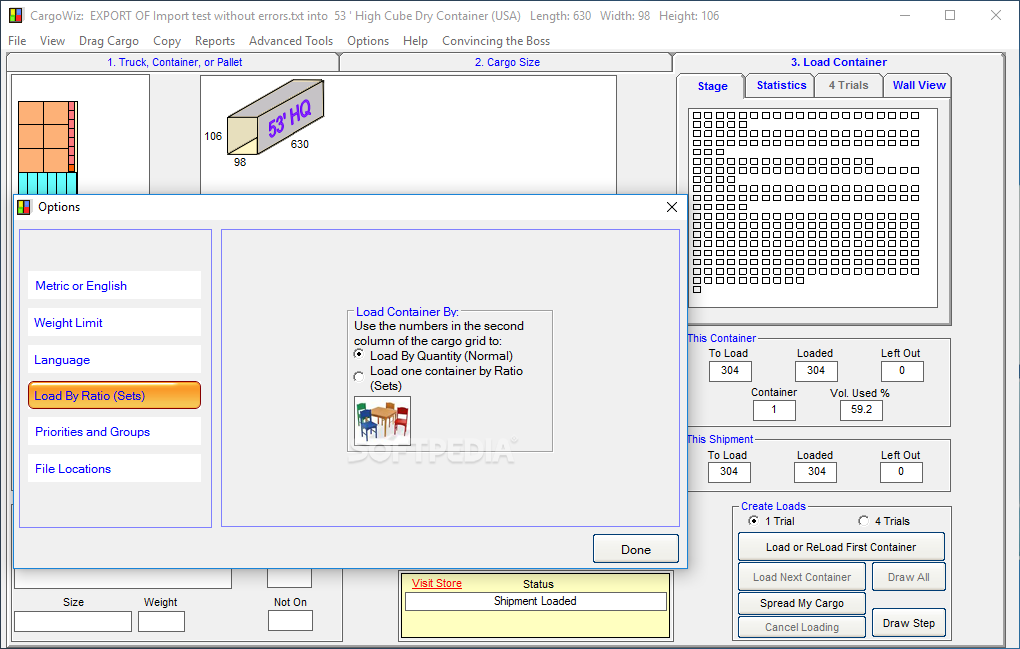Screen dimensions: 1020x649
Task: Click the Spread My Cargo button
Action: point(801,603)
